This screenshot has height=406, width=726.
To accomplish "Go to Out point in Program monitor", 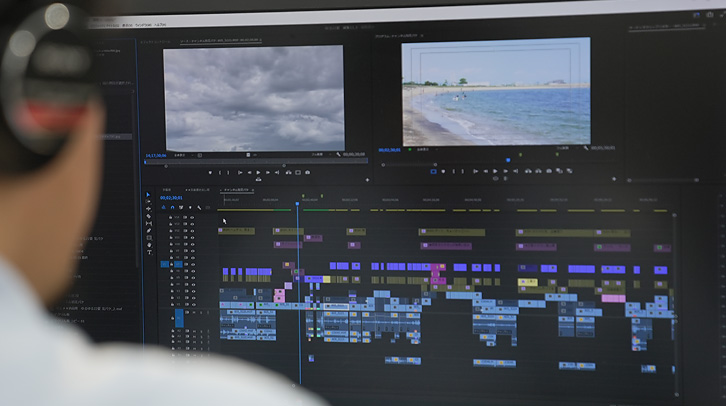I will click(x=515, y=171).
